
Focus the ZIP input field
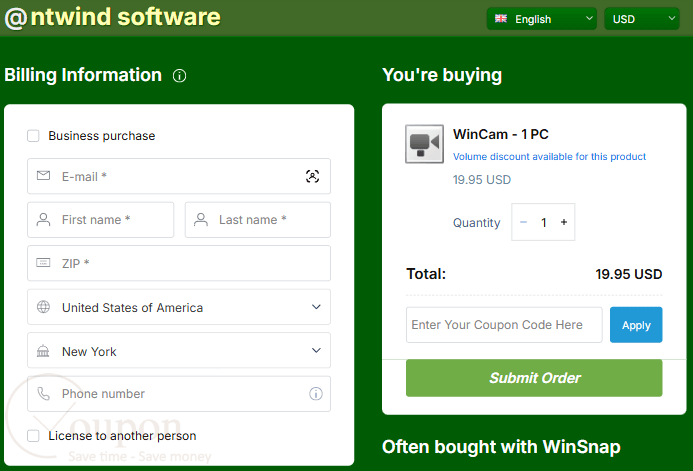(179, 263)
